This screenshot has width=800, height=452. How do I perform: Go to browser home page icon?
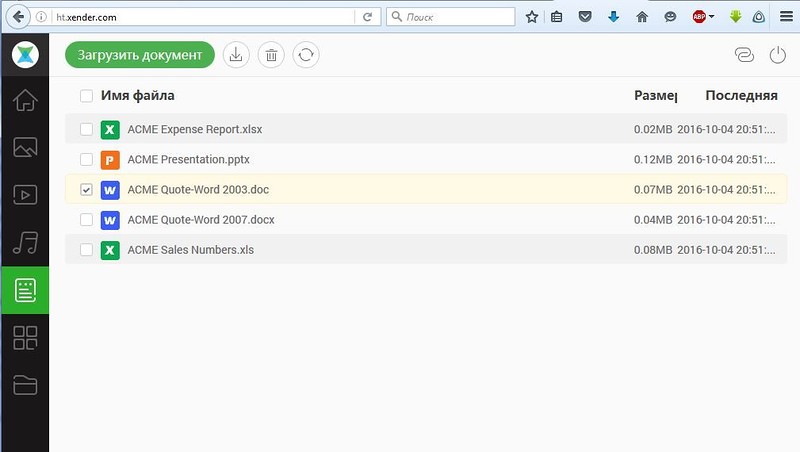(x=642, y=17)
